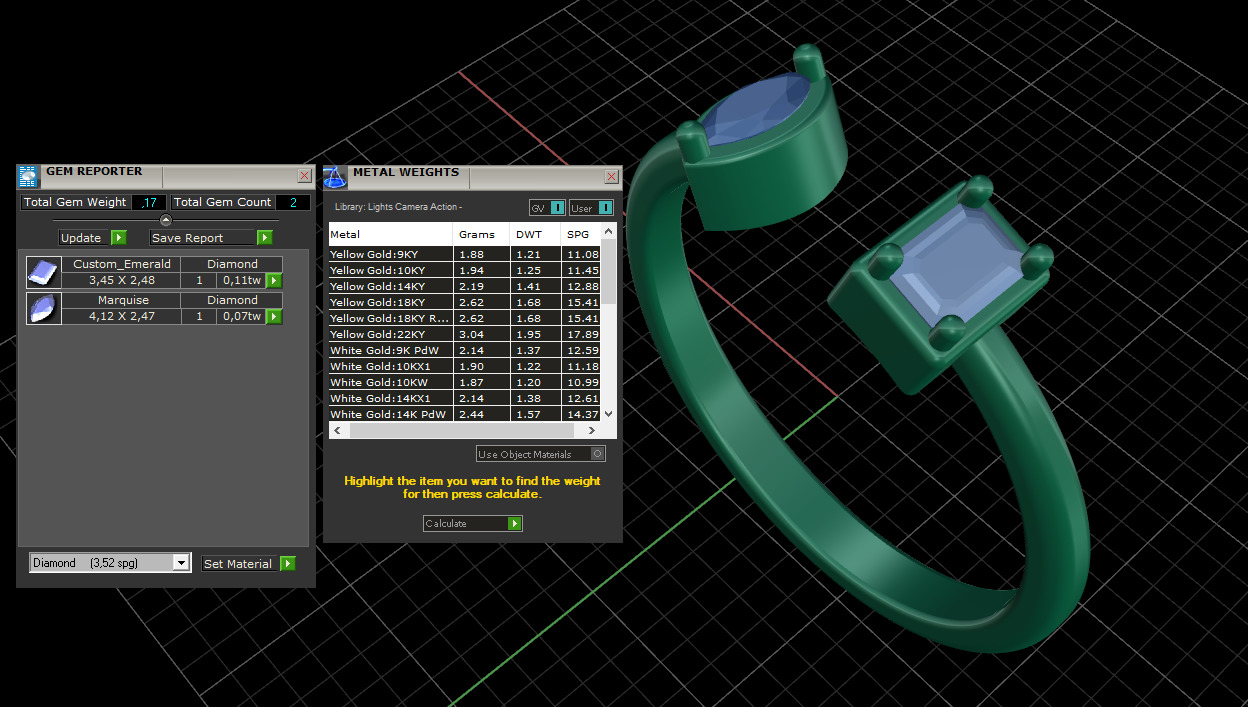Image resolution: width=1248 pixels, height=707 pixels.
Task: Click the Marquise gem name cell
Action: point(122,300)
